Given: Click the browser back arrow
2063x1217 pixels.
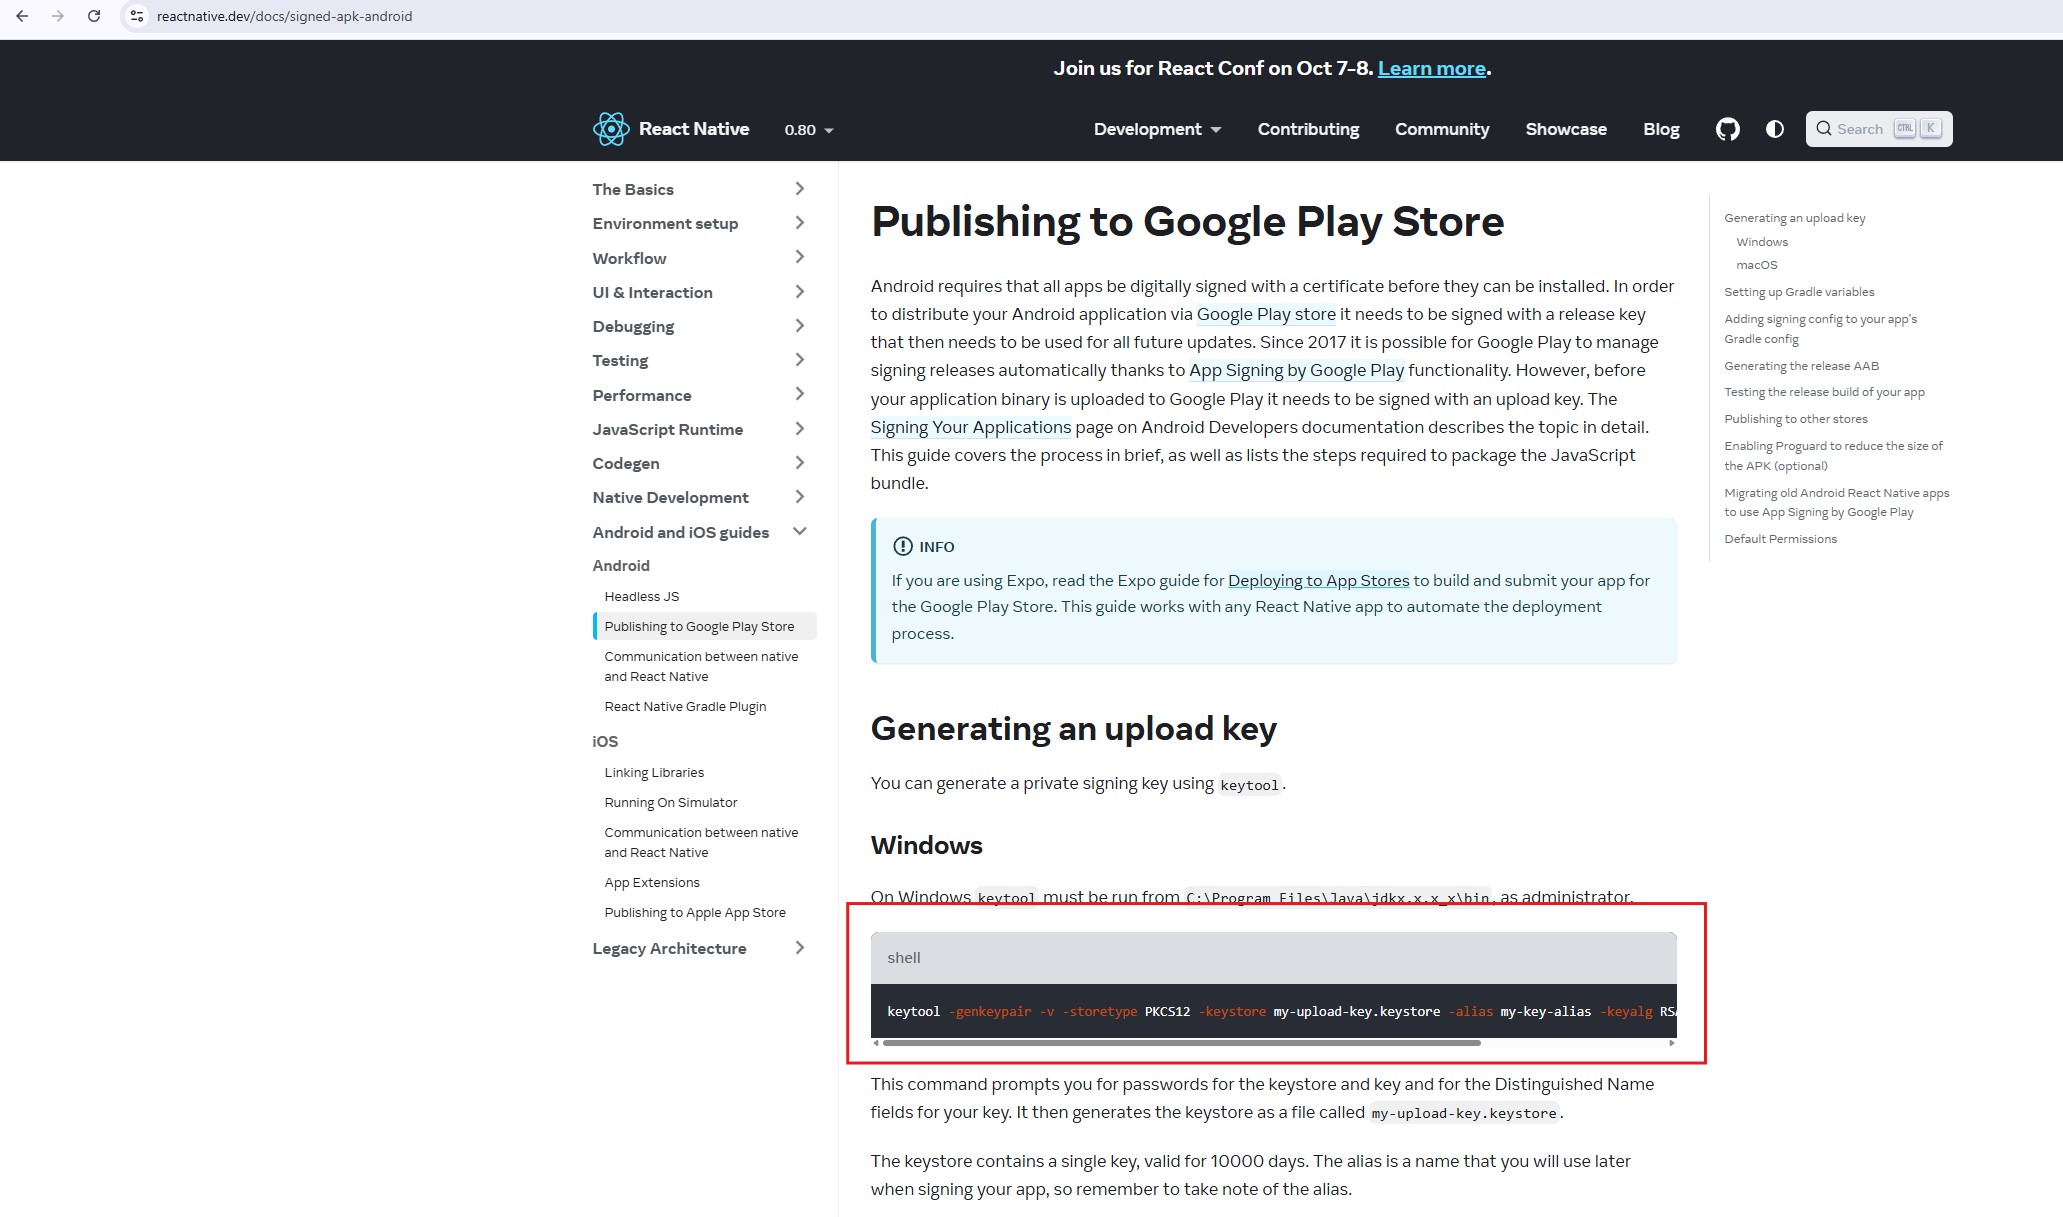Looking at the screenshot, I should [22, 16].
